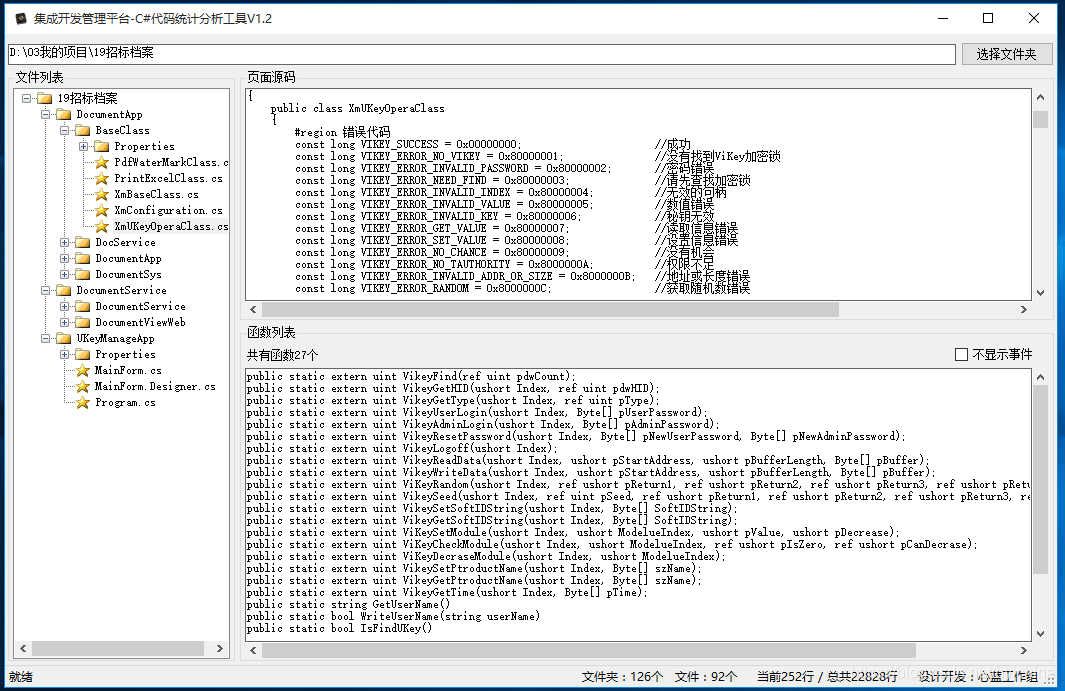This screenshot has height=691, width=1065.
Task: Click the GetUserName function line
Action: point(348,605)
